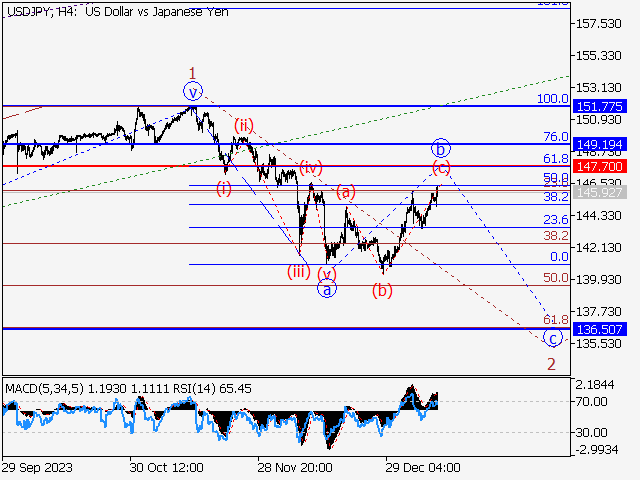Click the -2.9934 indicator scale value
640x480 pixels.
tap(597, 450)
